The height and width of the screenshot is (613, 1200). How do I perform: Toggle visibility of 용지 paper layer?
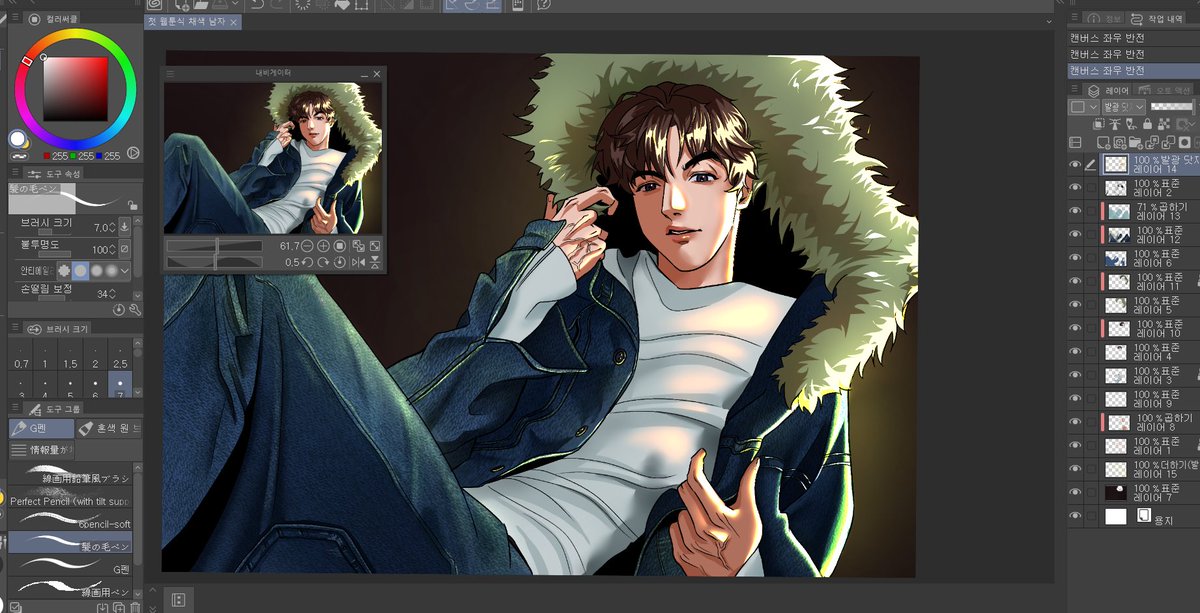click(x=1075, y=516)
